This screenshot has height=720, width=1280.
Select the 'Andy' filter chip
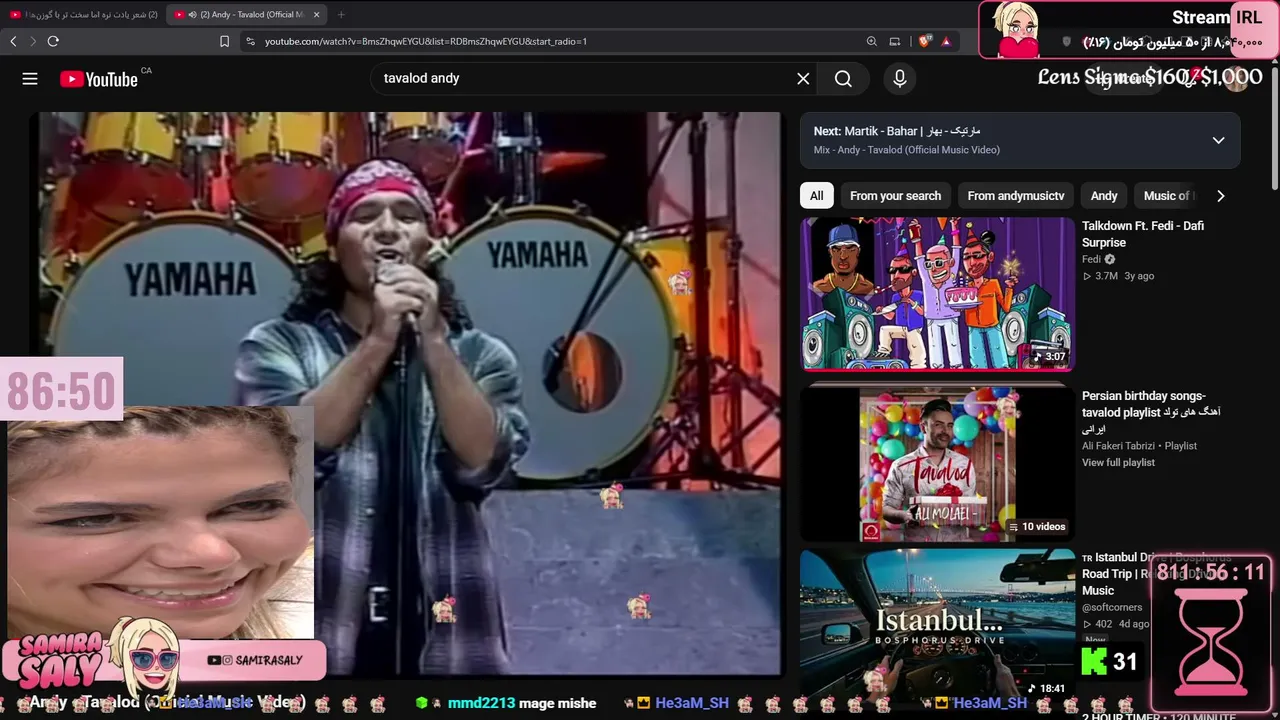click(x=1104, y=196)
